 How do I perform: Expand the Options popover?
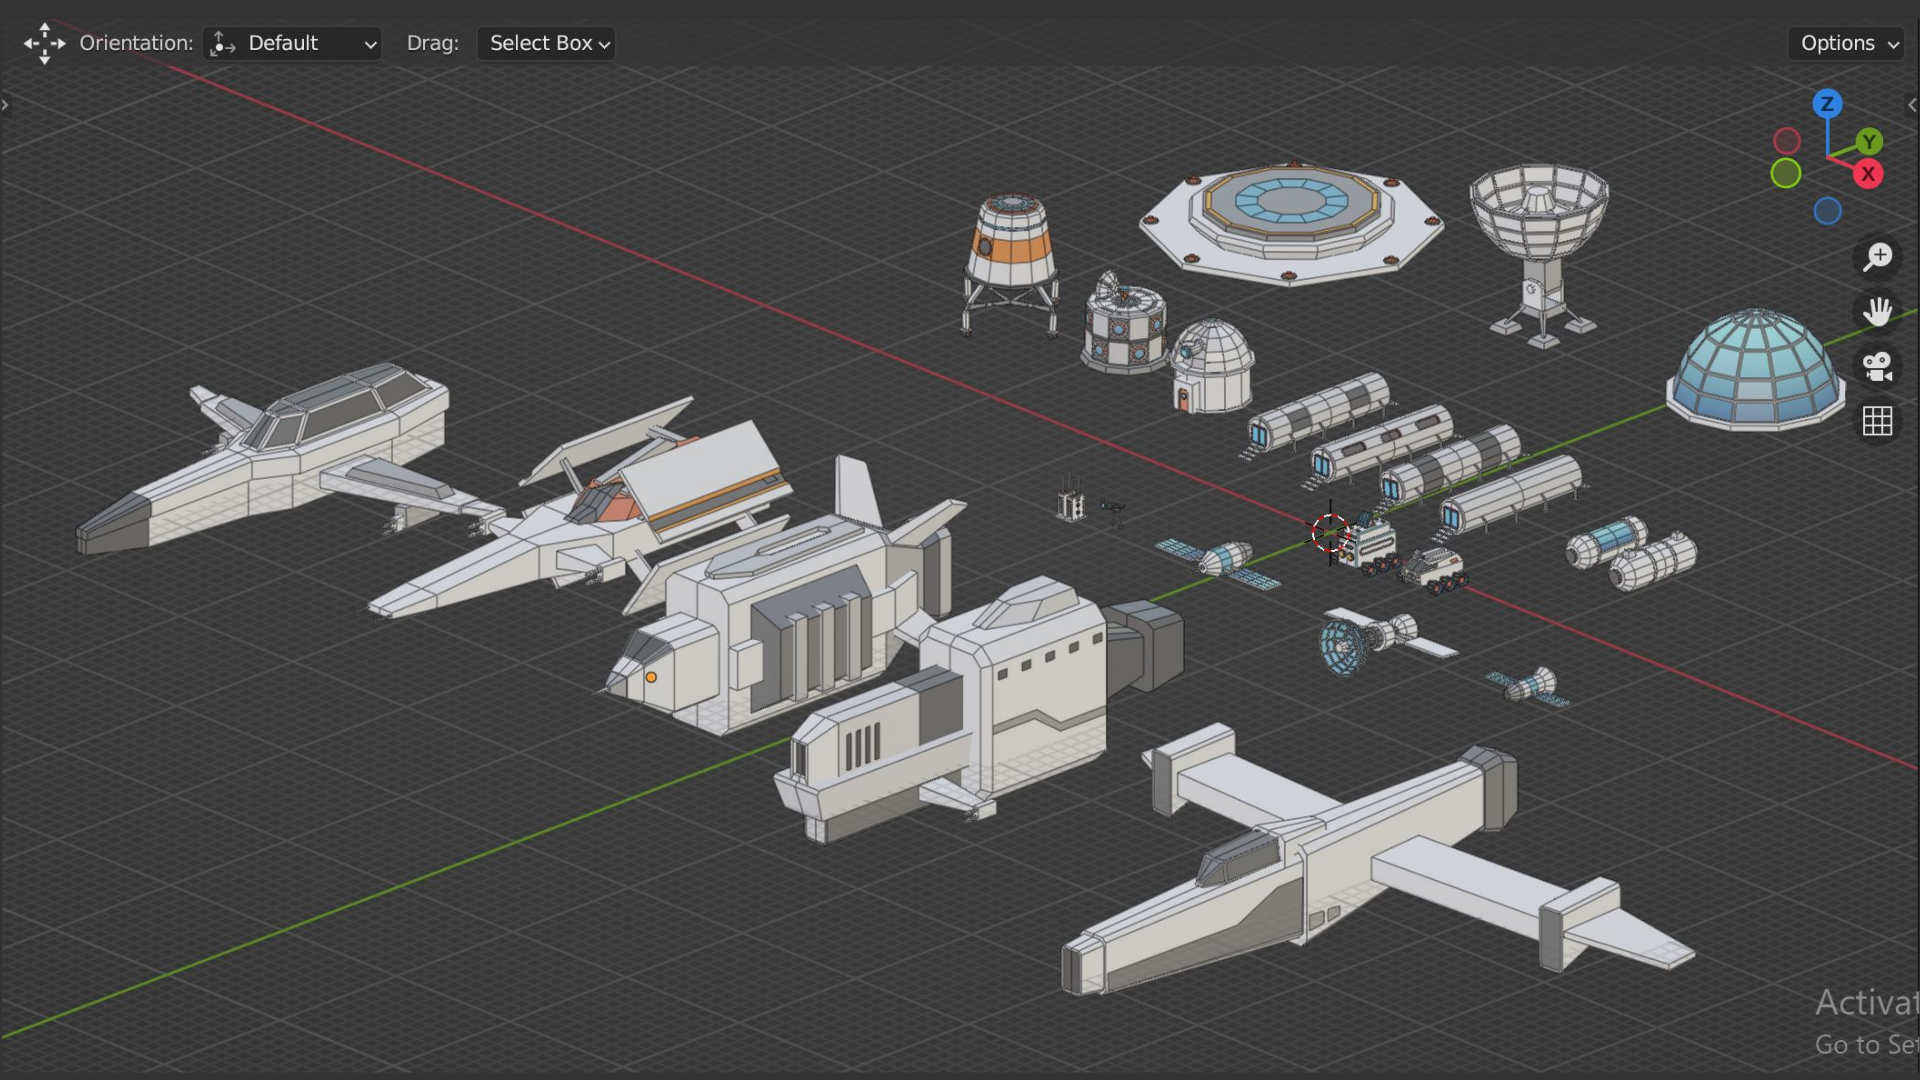(1847, 43)
